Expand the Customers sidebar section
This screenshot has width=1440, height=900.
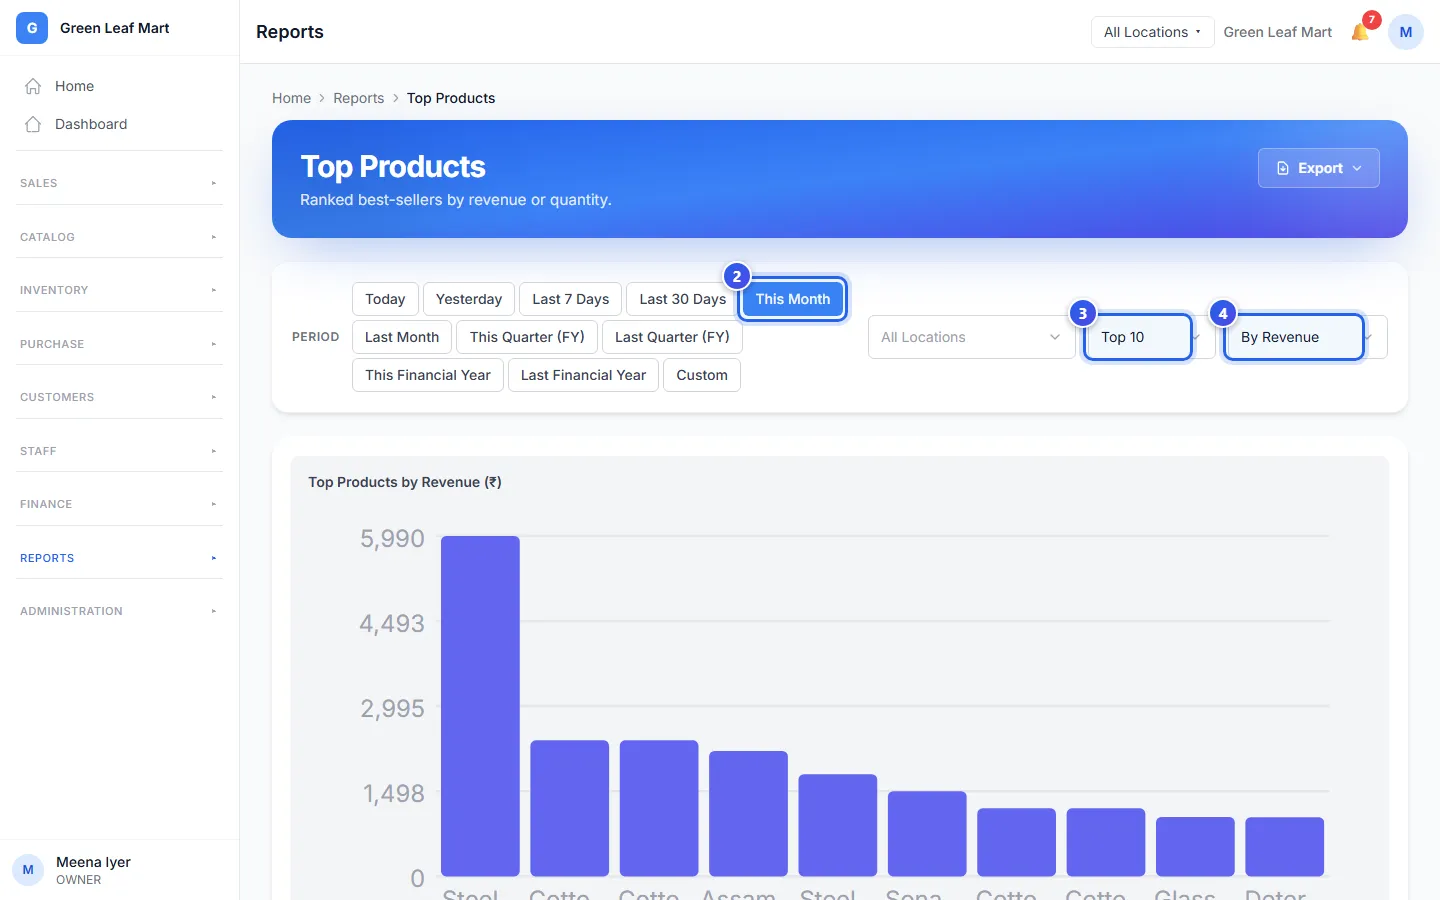[119, 397]
